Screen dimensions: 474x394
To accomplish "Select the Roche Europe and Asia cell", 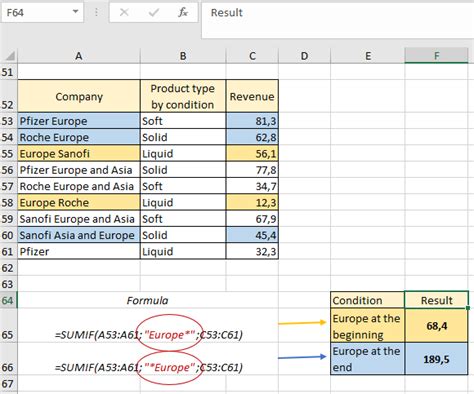I will pos(79,186).
